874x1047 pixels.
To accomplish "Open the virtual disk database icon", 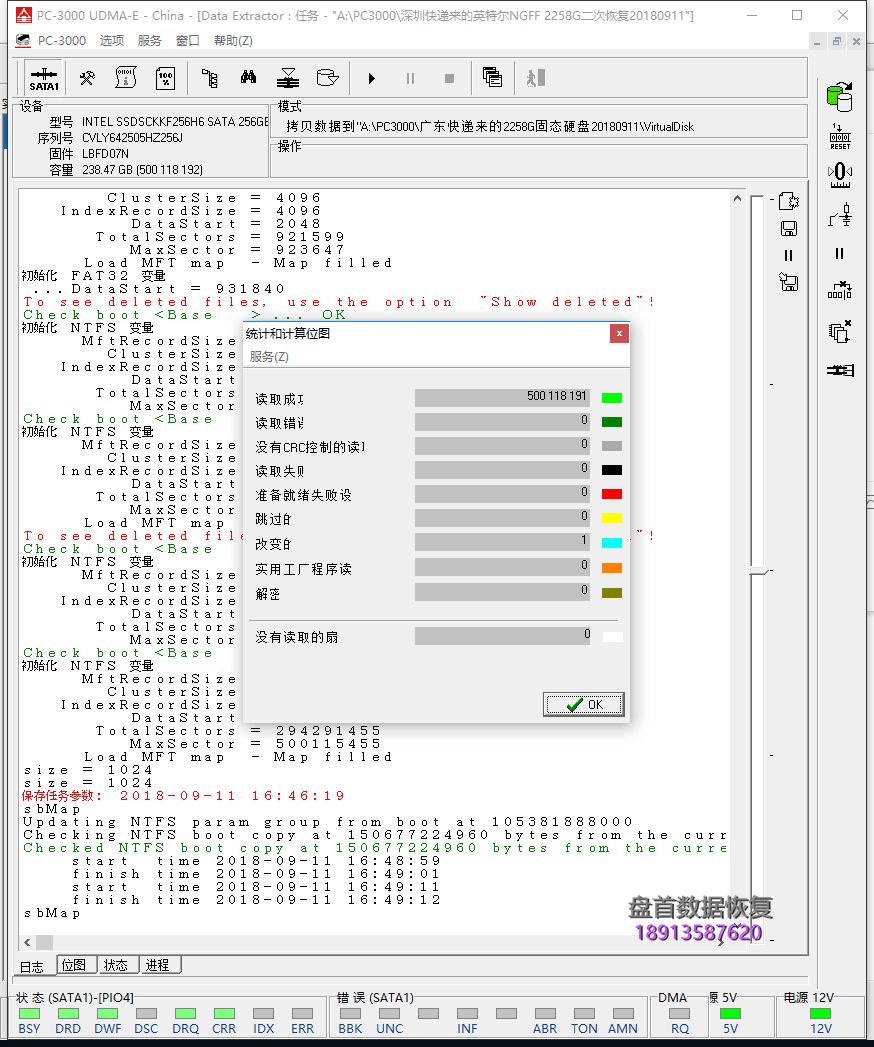I will (328, 77).
